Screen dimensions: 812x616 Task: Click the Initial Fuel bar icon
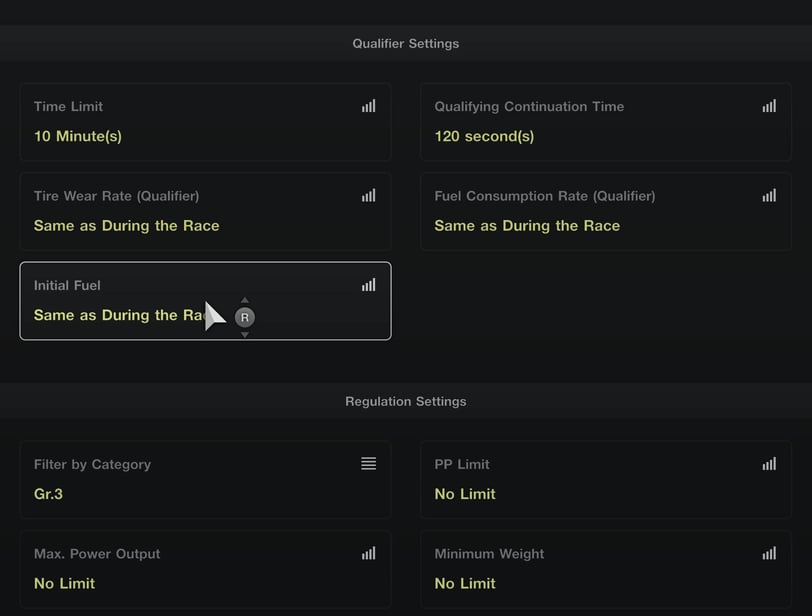[368, 285]
